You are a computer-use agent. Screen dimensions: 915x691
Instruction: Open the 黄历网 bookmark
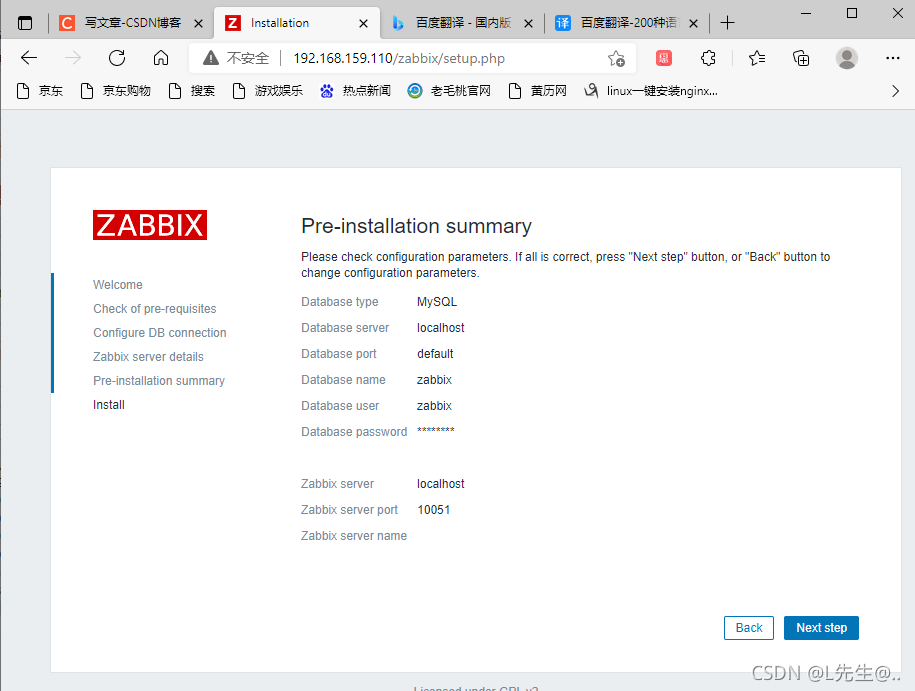pos(537,91)
